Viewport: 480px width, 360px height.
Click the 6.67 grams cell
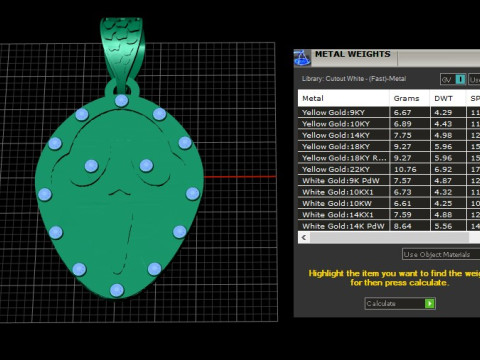410,112
